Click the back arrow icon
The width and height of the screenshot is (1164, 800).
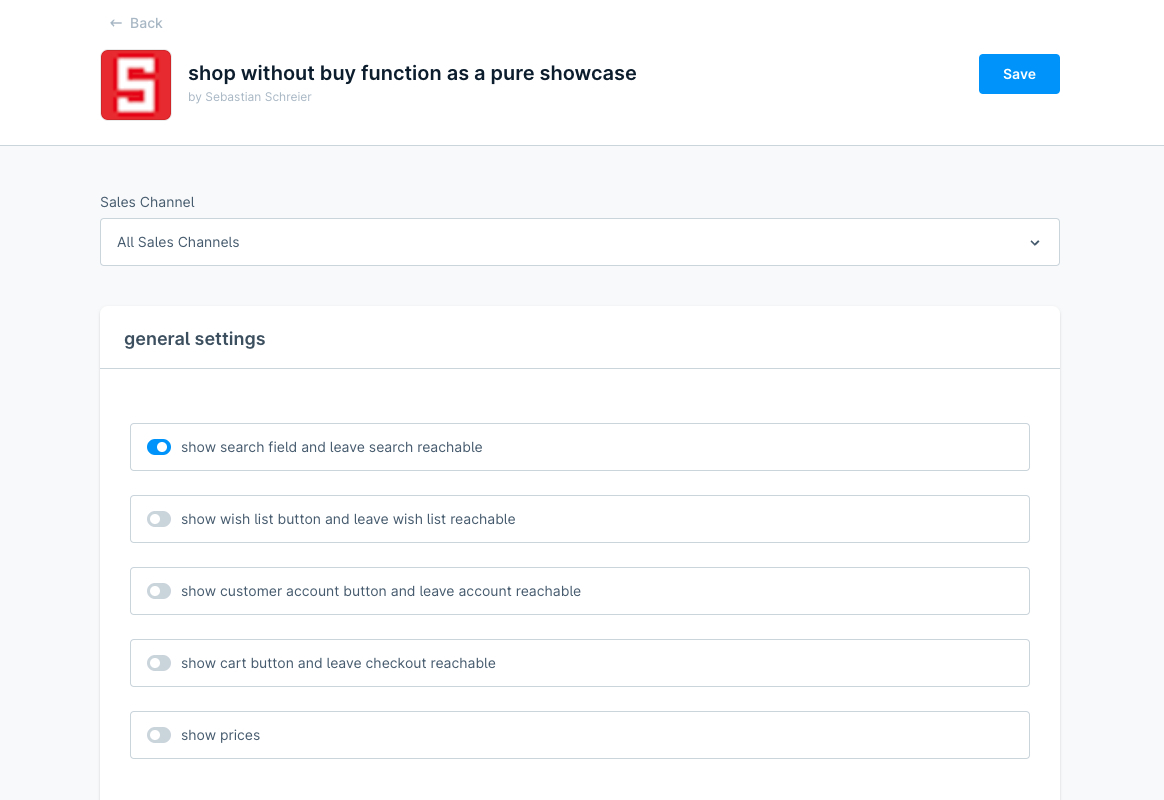(x=116, y=23)
